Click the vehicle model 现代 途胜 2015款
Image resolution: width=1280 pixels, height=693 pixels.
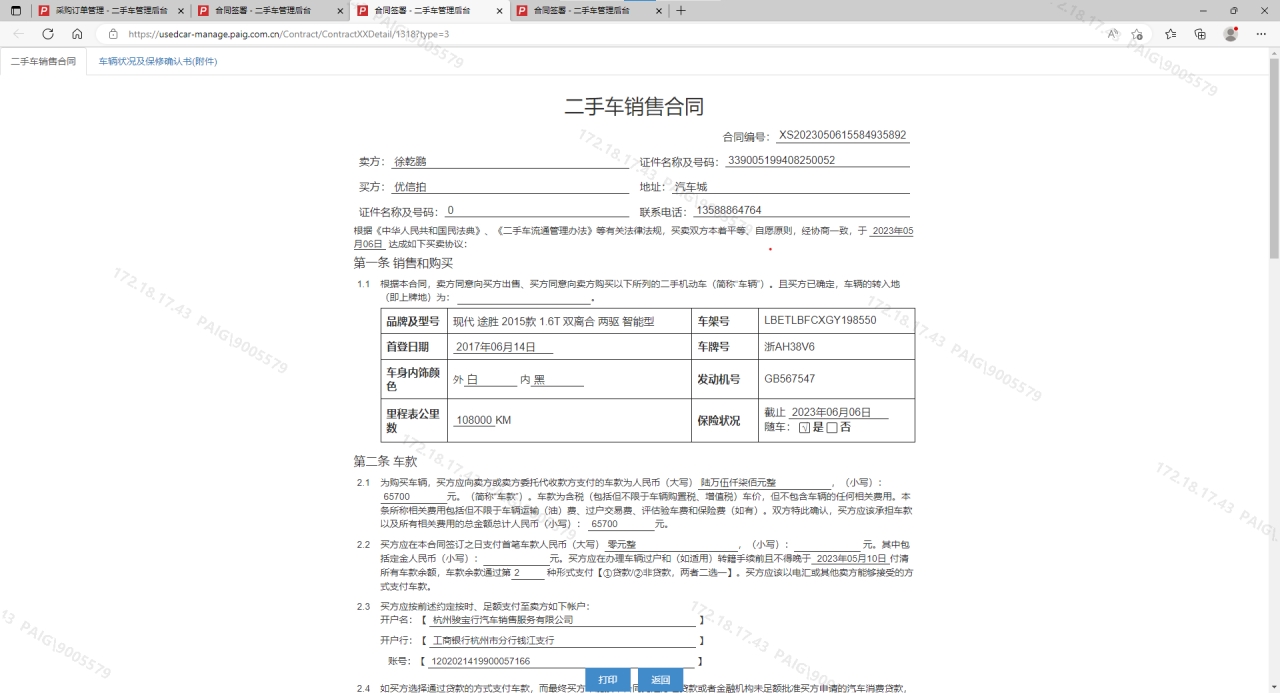(553, 321)
